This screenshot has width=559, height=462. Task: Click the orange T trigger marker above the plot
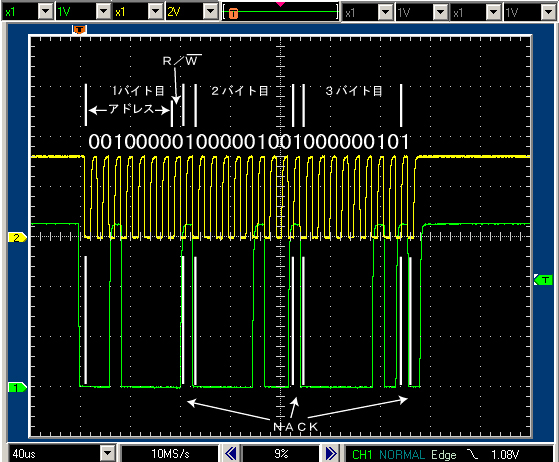point(79,30)
